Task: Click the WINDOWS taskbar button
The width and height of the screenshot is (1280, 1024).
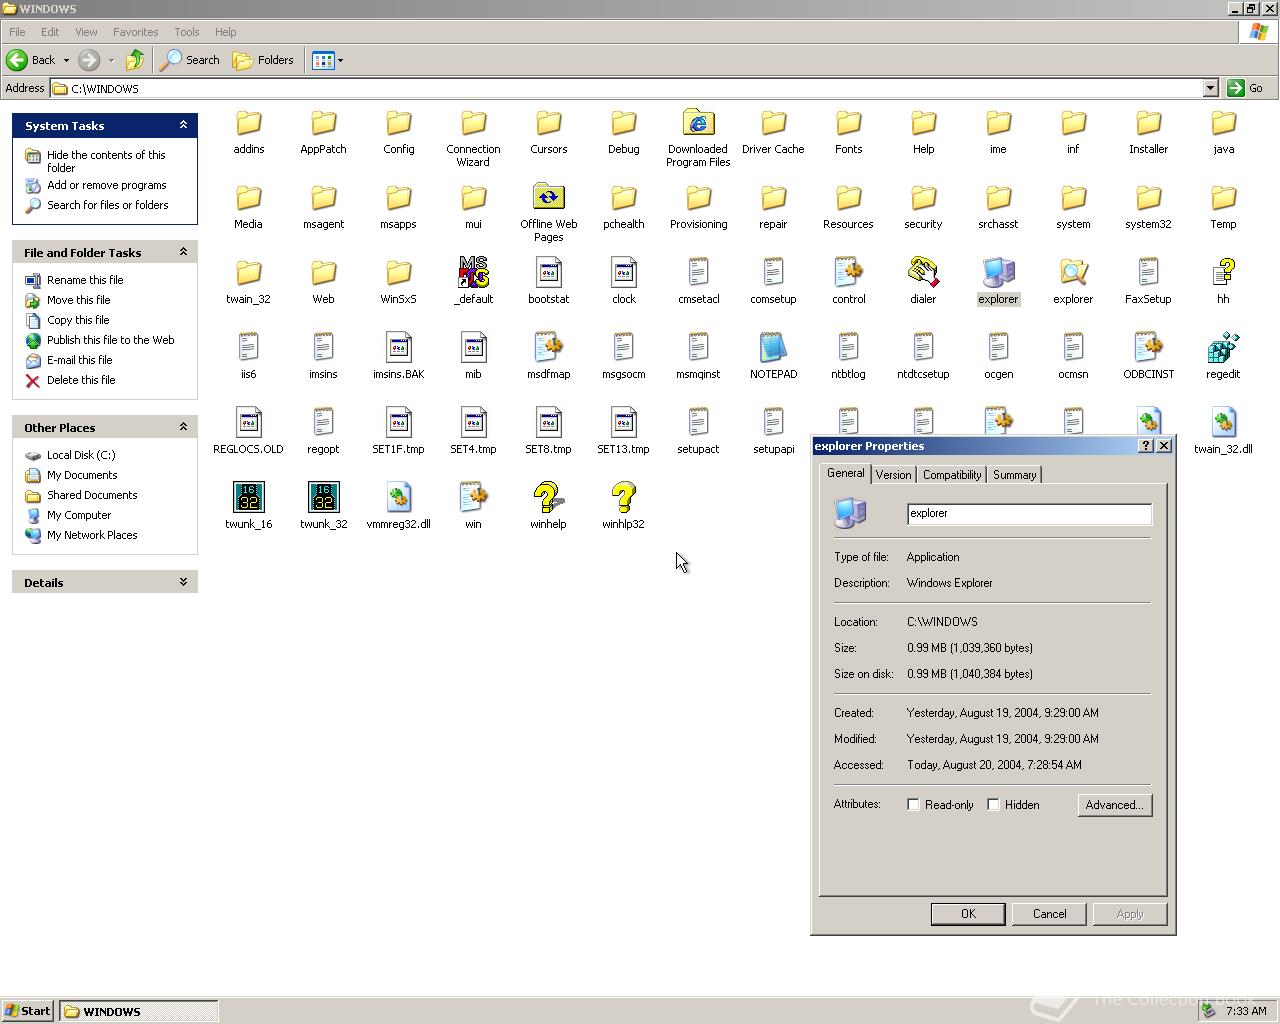Action: click(138, 1011)
